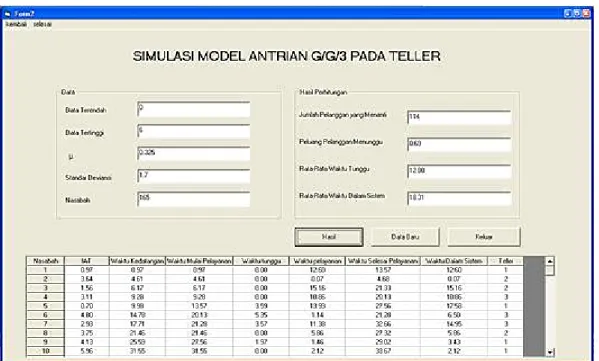Click IAT cell 4.80 in row 6
599x361 pixels.
coord(87,315)
